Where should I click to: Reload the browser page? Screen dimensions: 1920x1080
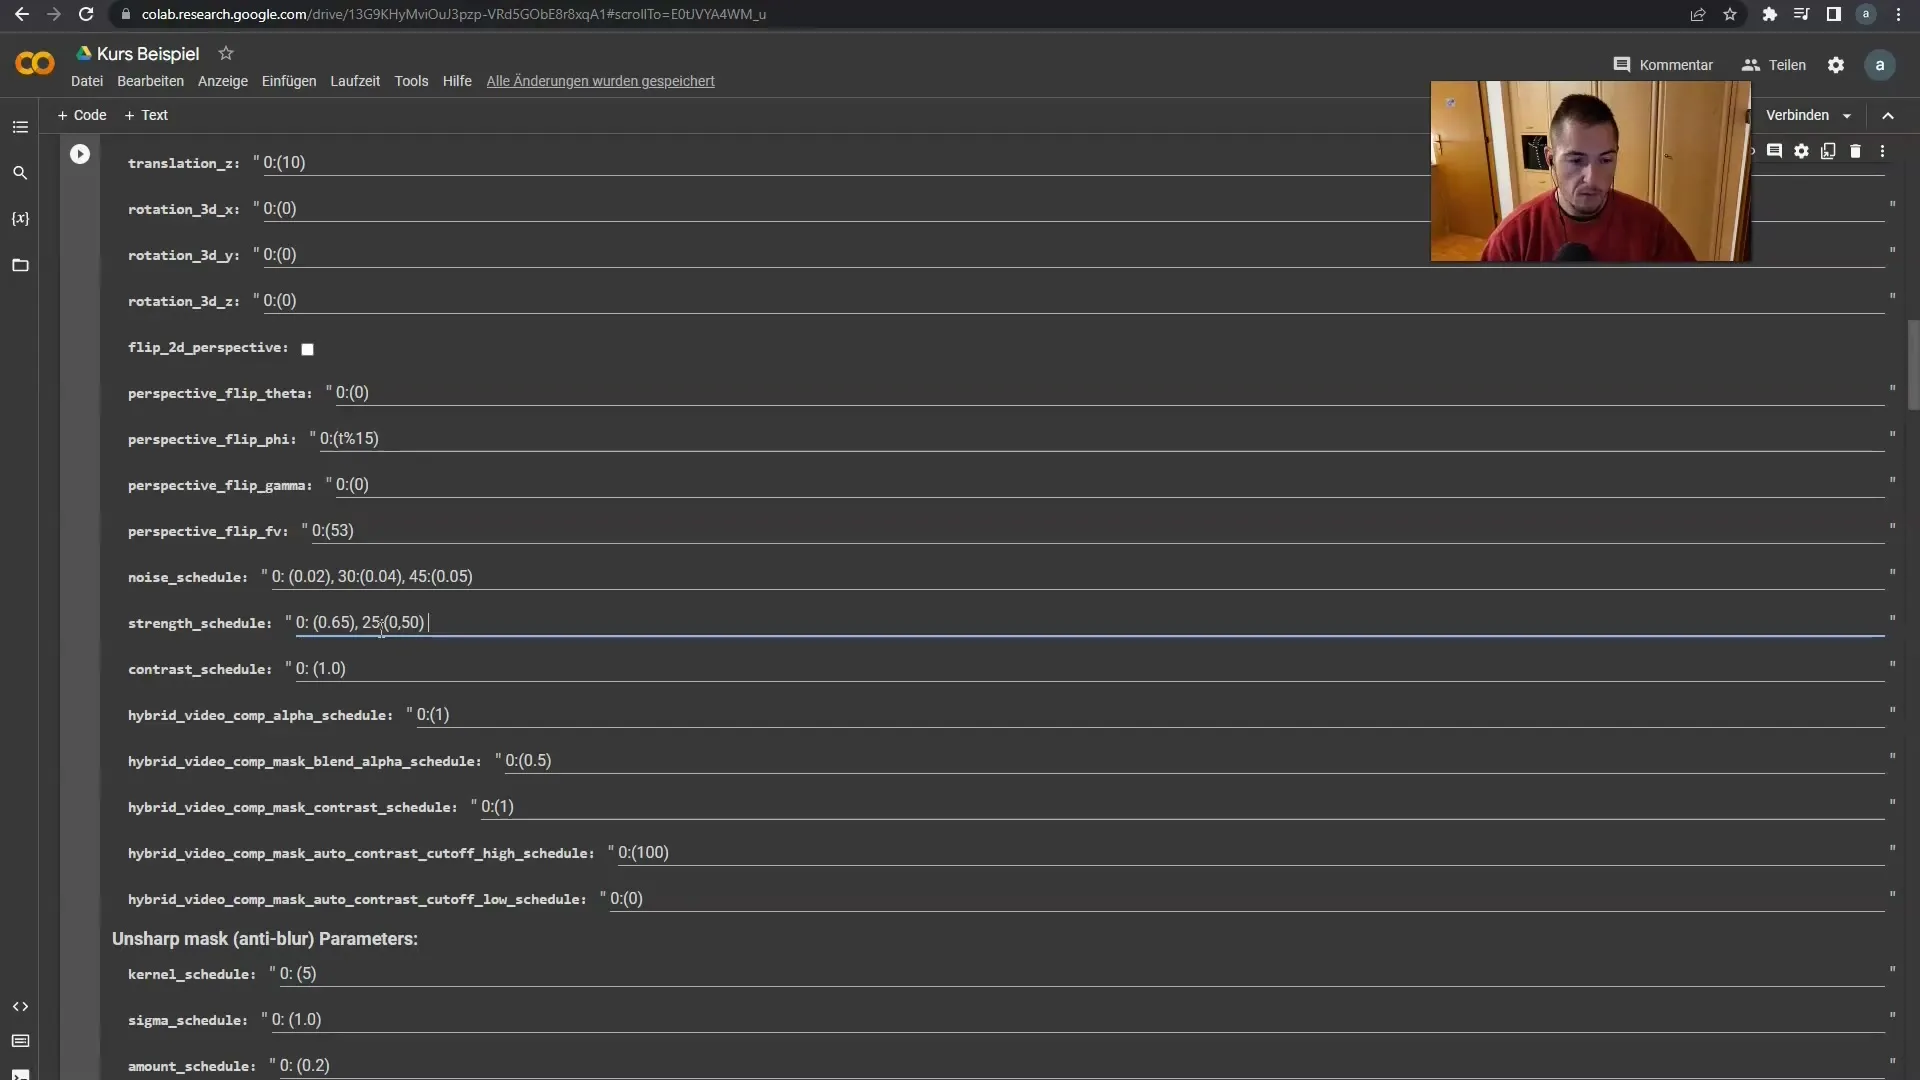click(86, 14)
